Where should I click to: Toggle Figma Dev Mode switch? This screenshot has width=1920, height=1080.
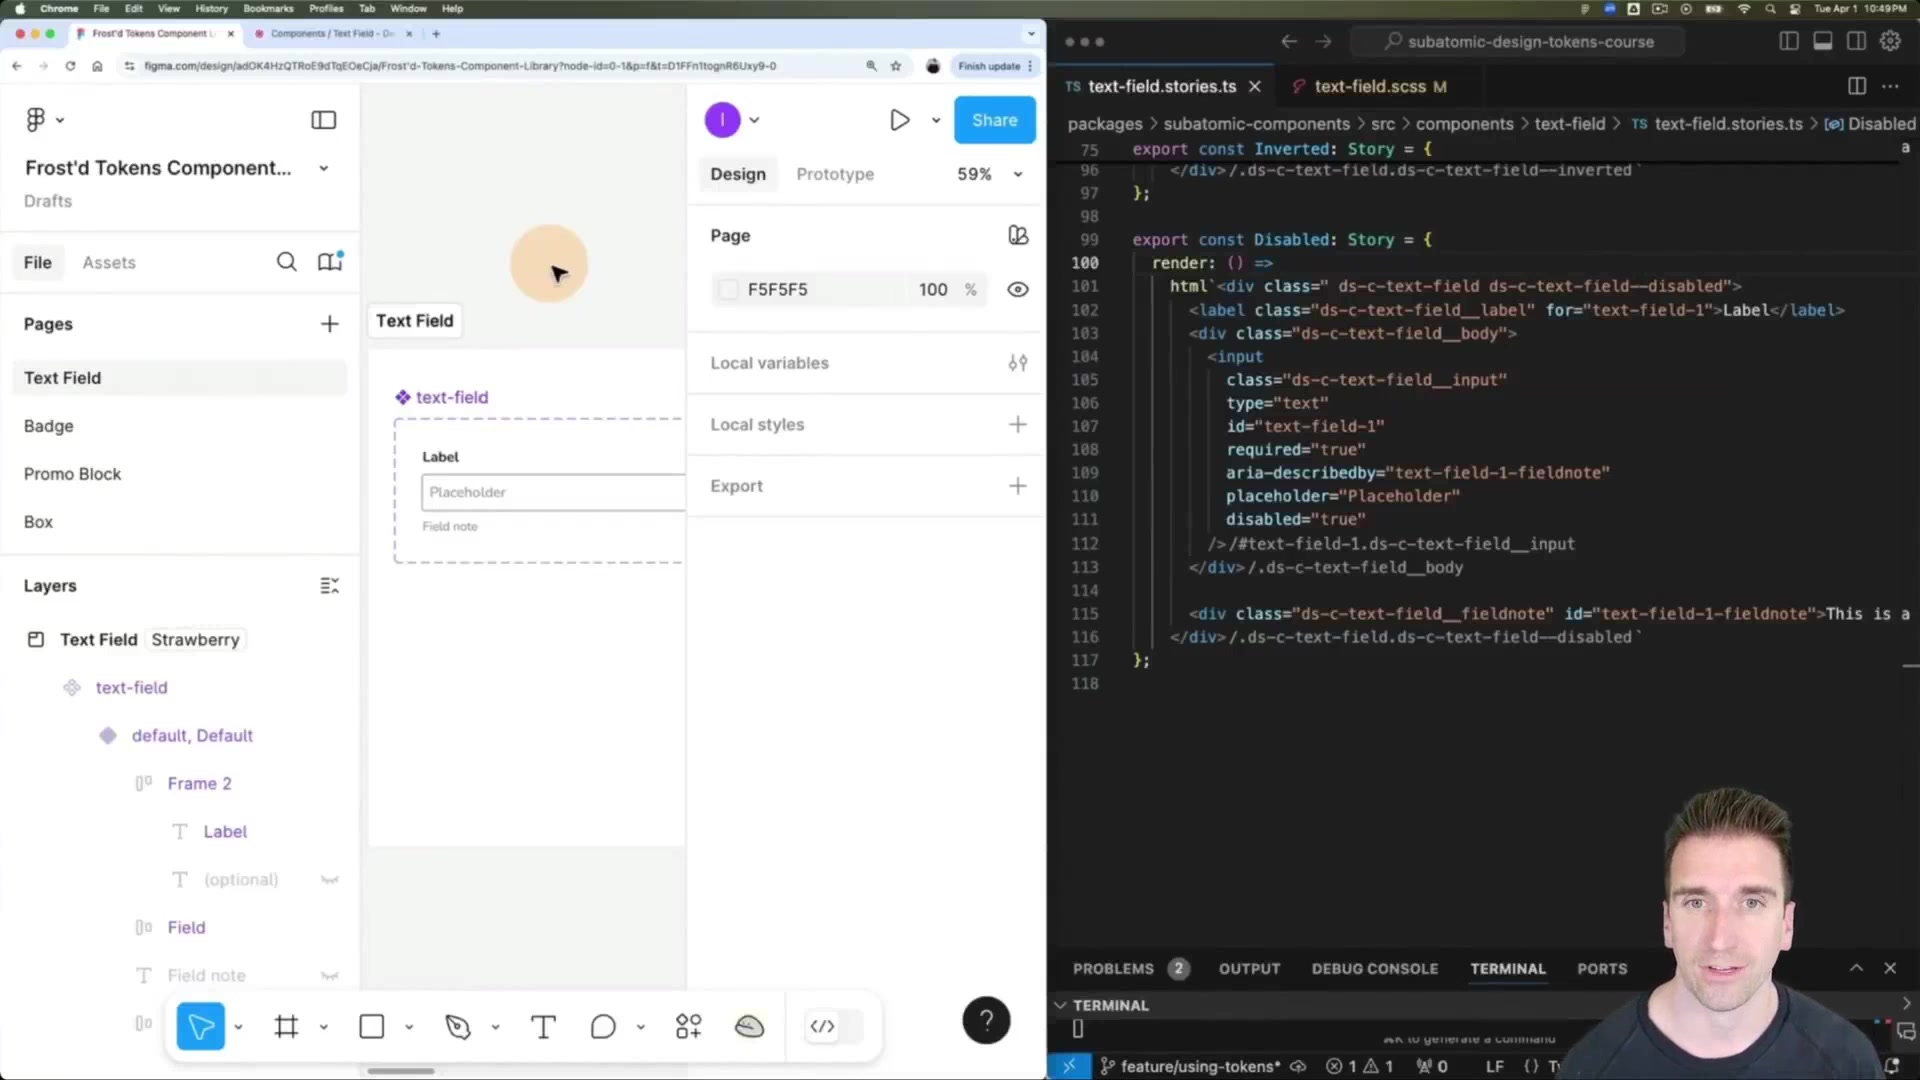(x=834, y=1026)
